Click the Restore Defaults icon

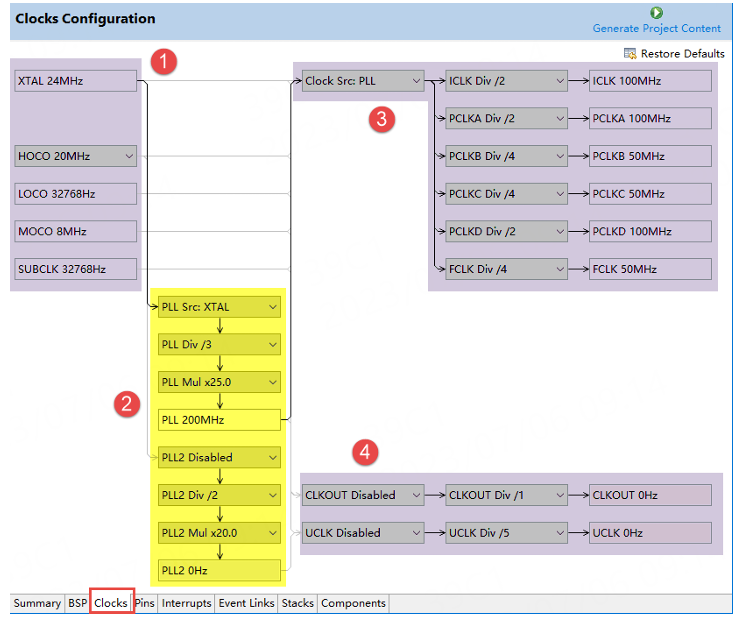630,54
